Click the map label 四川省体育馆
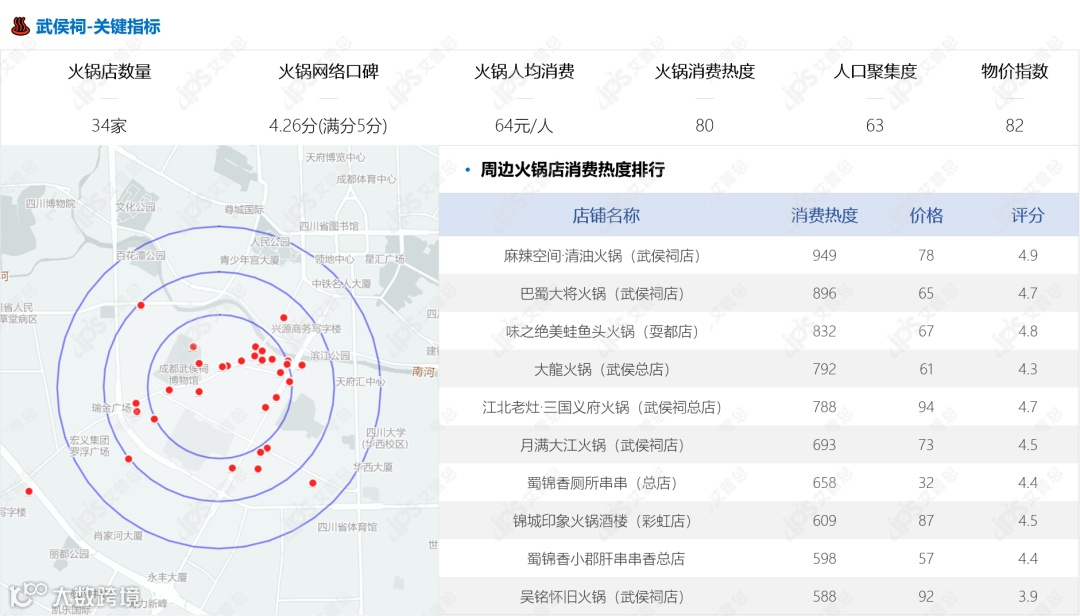This screenshot has width=1080, height=616. click(347, 527)
